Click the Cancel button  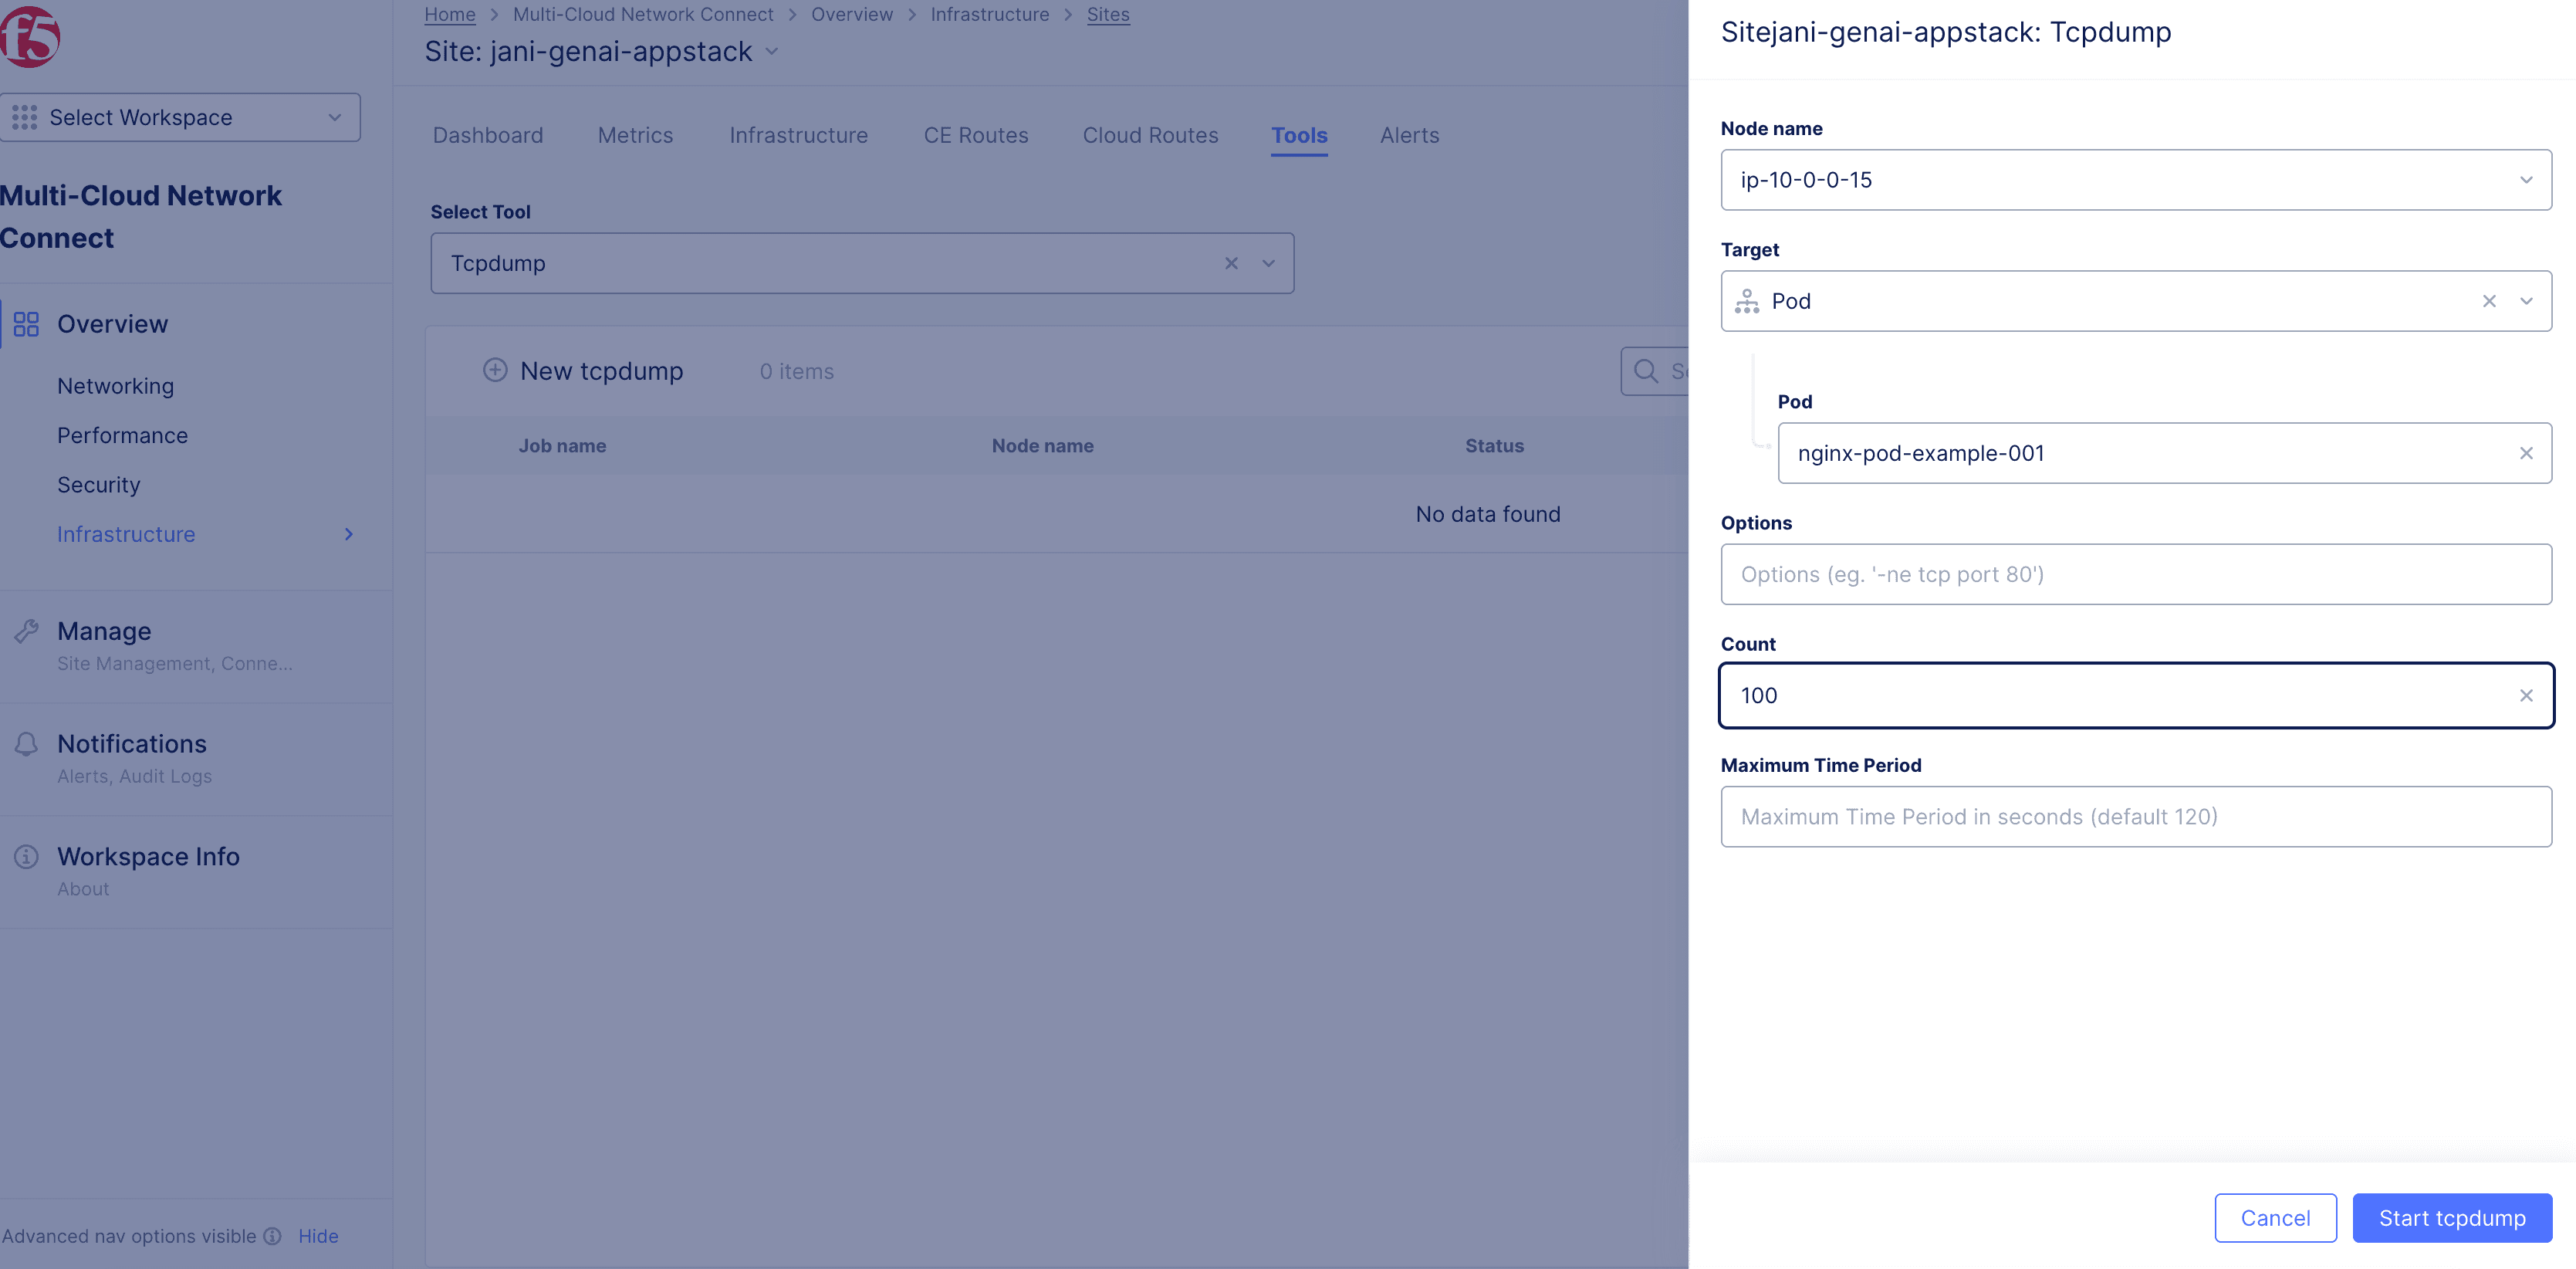point(2275,1218)
